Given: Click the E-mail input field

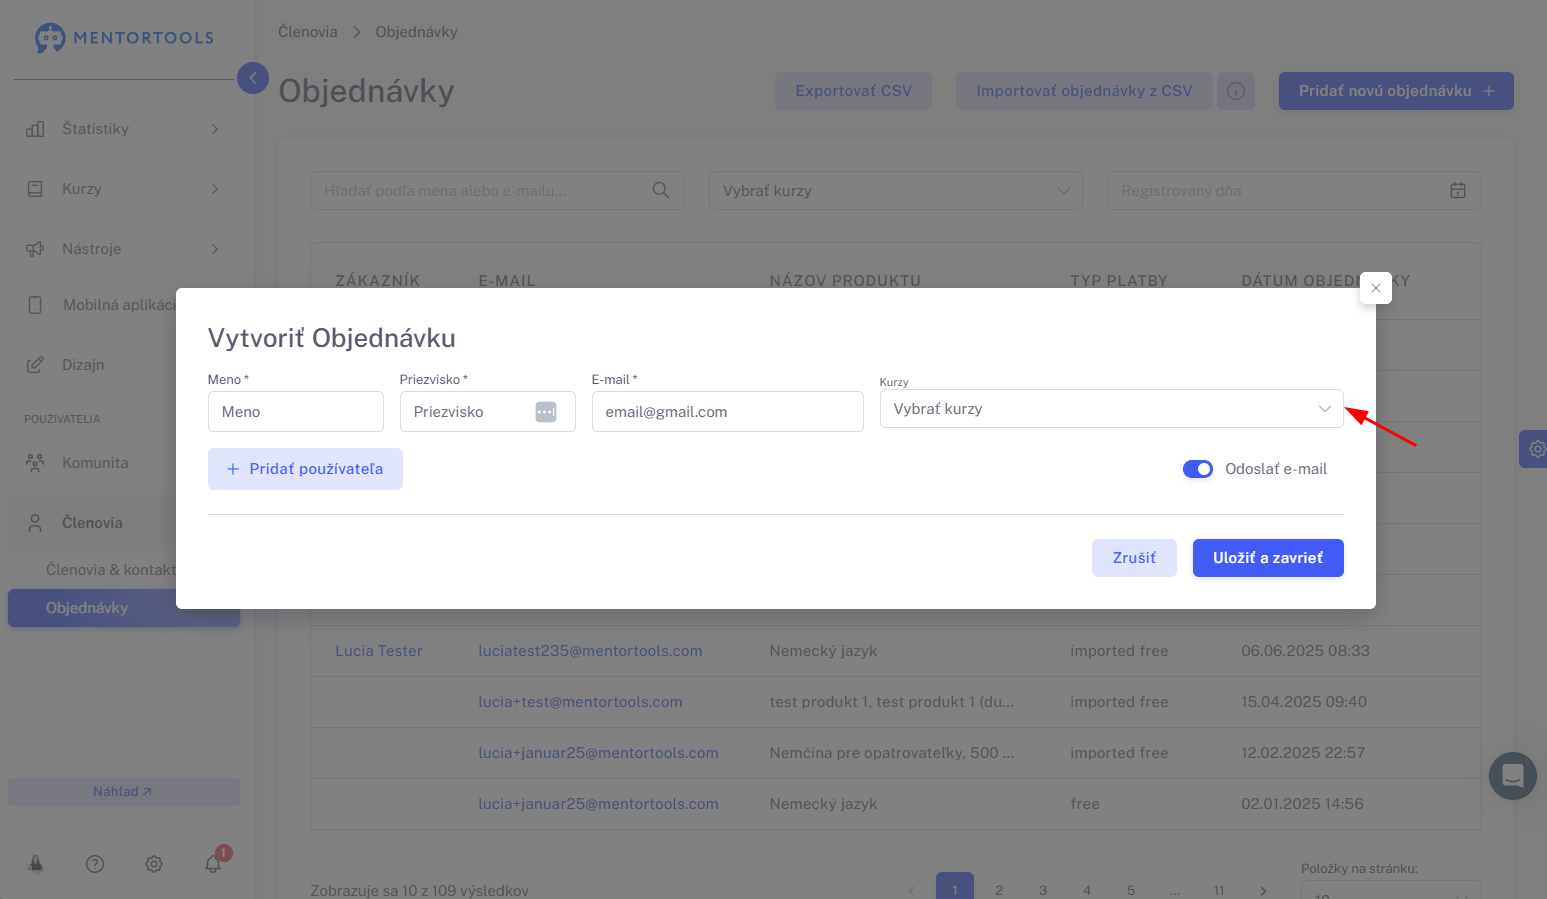Looking at the screenshot, I should coord(727,412).
